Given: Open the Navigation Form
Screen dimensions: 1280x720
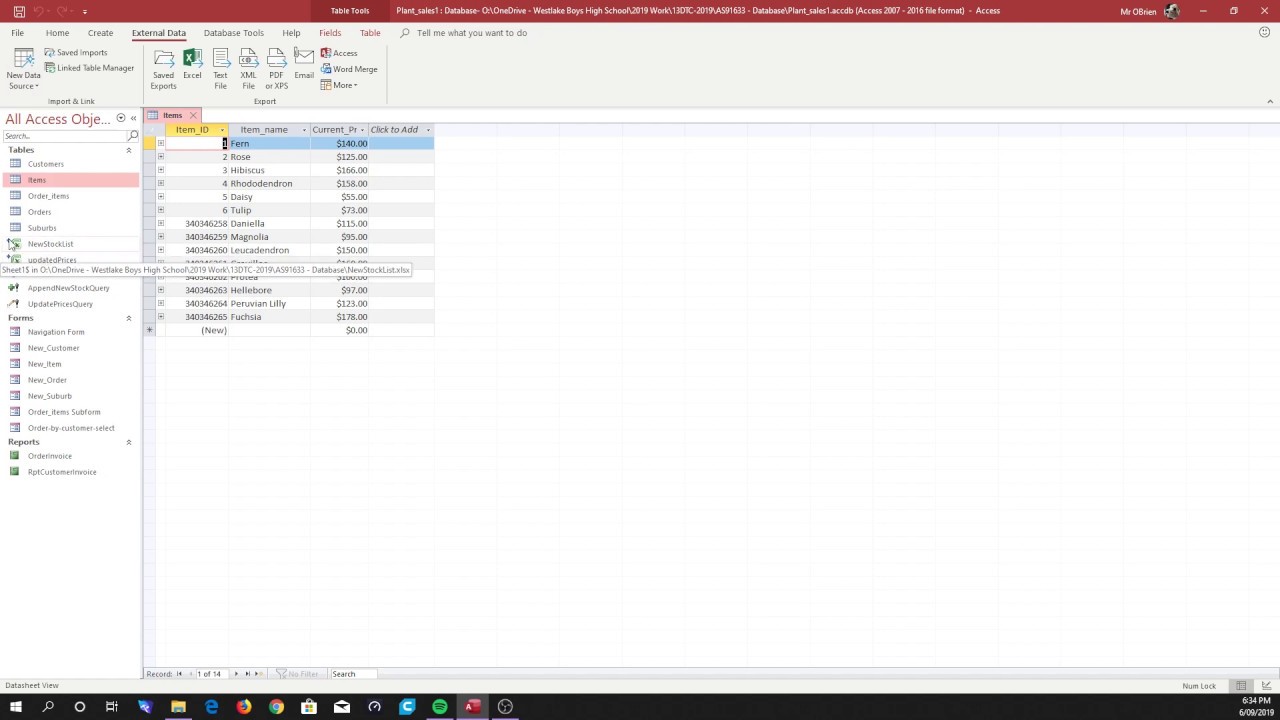Looking at the screenshot, I should pyautogui.click(x=56, y=332).
